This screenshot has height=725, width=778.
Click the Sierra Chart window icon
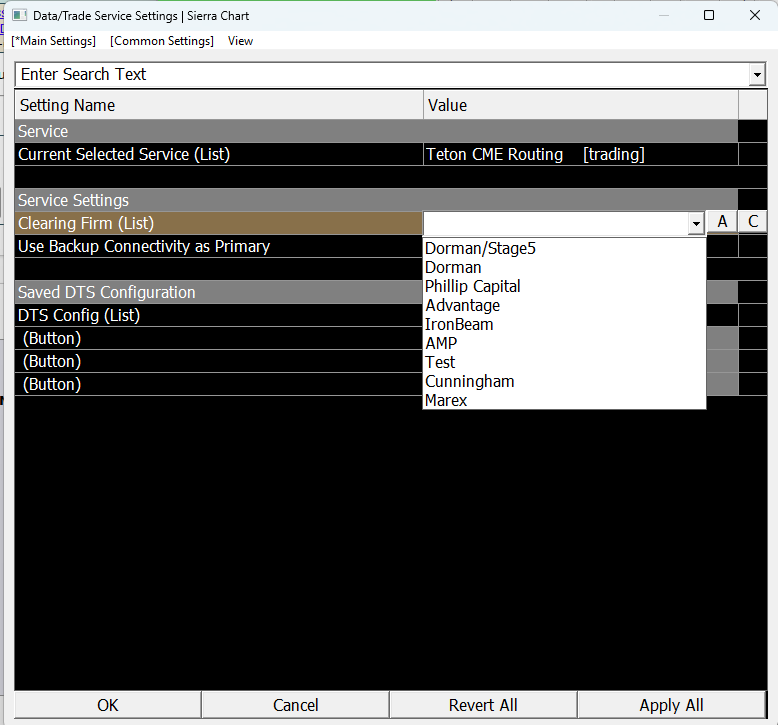[20, 15]
